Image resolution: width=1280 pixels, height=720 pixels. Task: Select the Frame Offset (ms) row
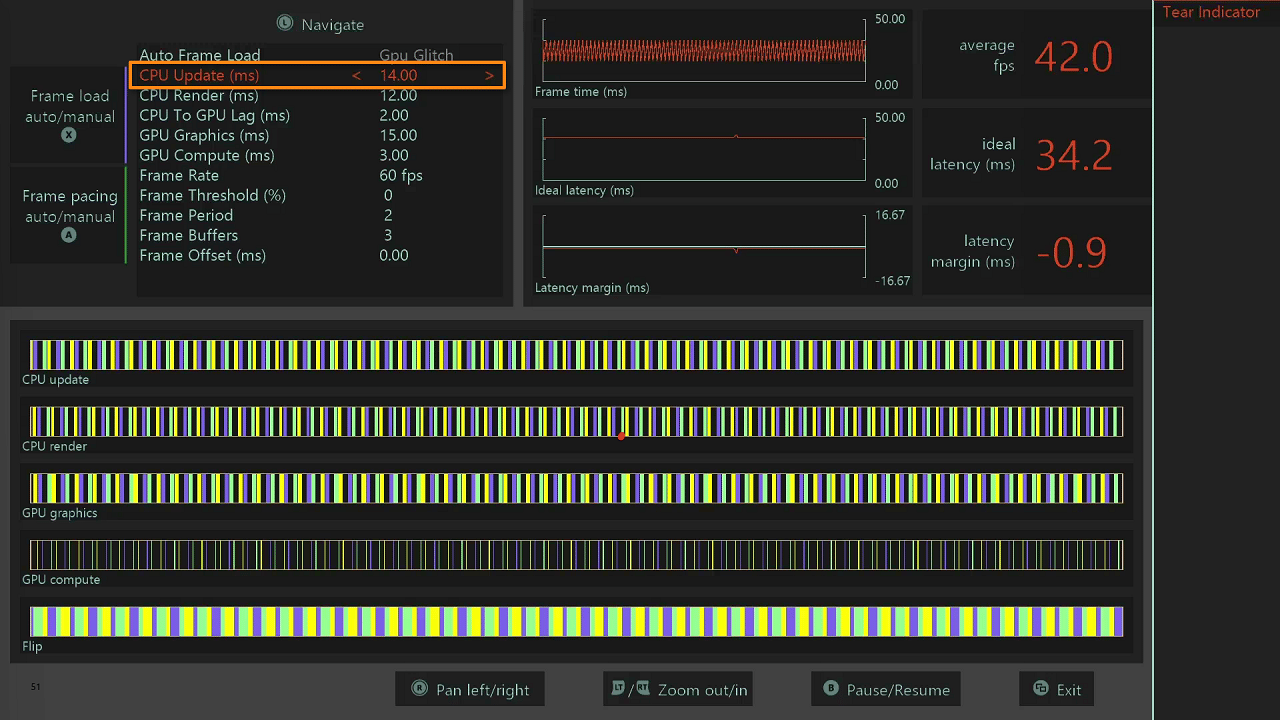click(x=320, y=255)
